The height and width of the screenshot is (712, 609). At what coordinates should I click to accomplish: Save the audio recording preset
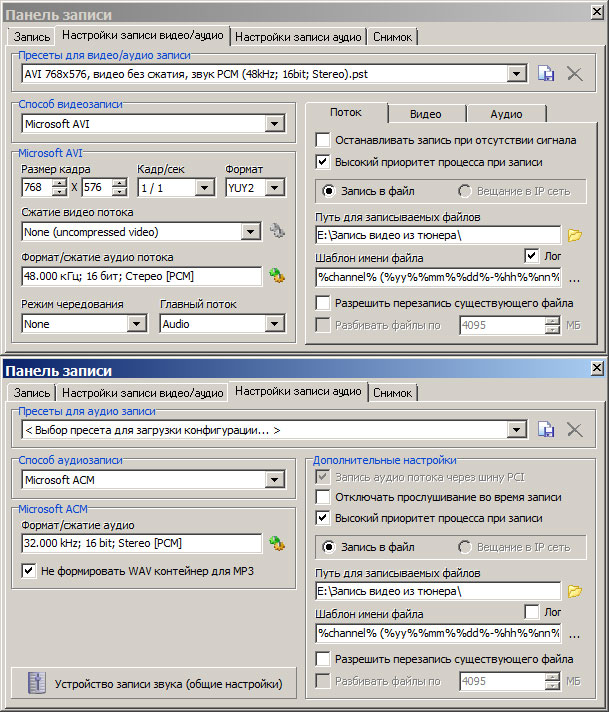click(x=546, y=429)
